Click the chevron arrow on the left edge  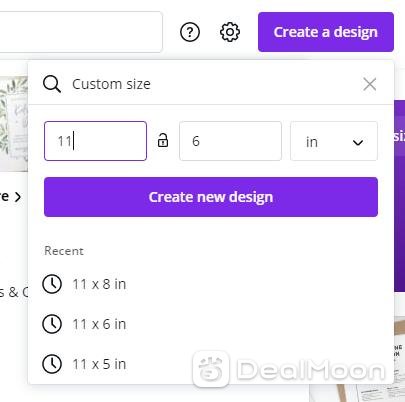(x=18, y=197)
